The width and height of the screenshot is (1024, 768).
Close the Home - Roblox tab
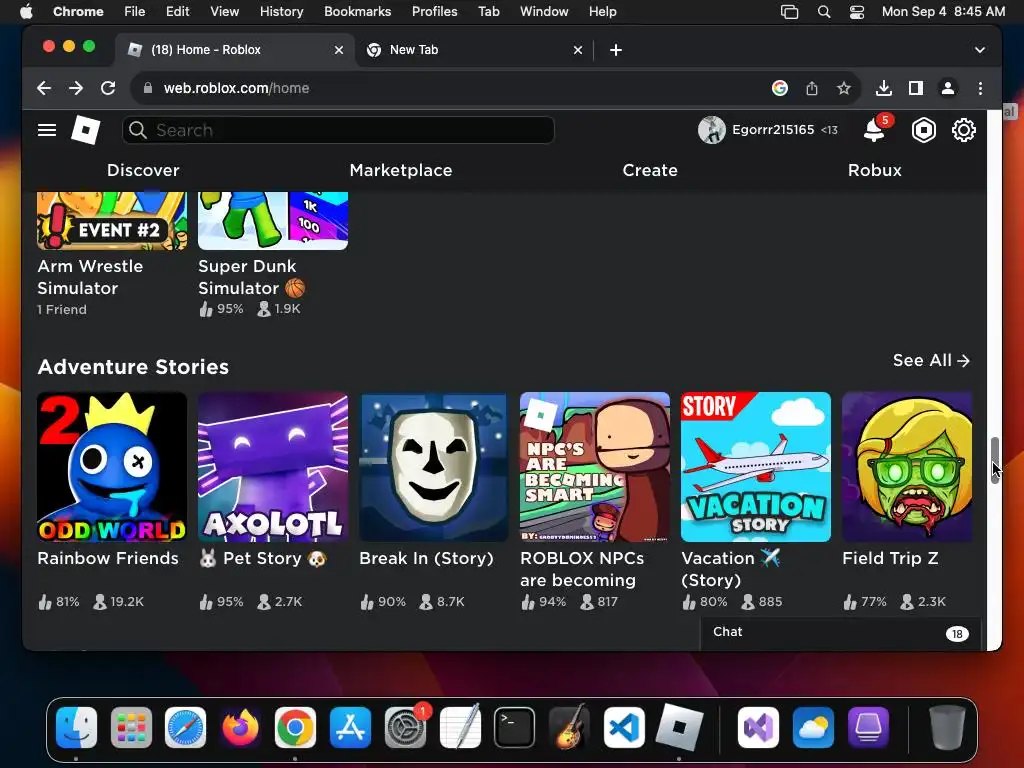point(338,50)
